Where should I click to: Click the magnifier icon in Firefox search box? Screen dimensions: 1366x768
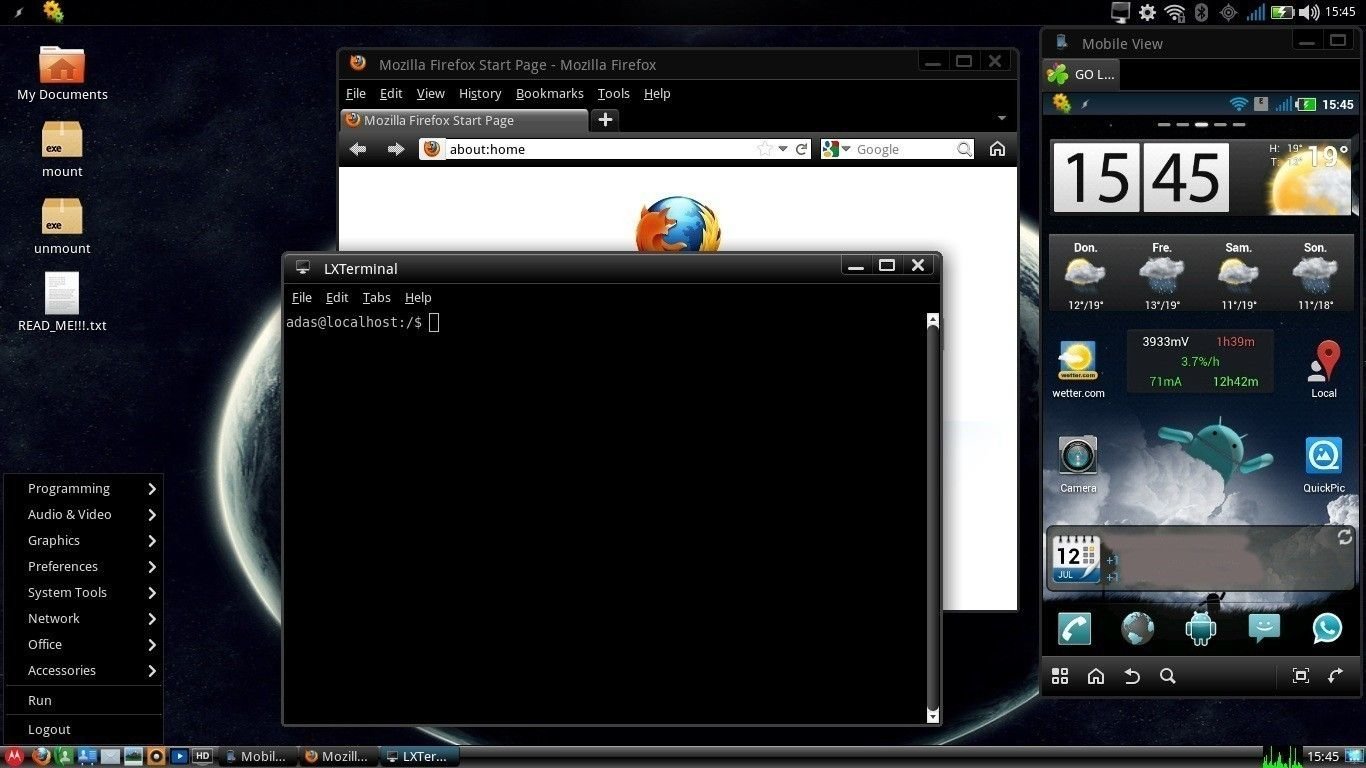coord(964,149)
